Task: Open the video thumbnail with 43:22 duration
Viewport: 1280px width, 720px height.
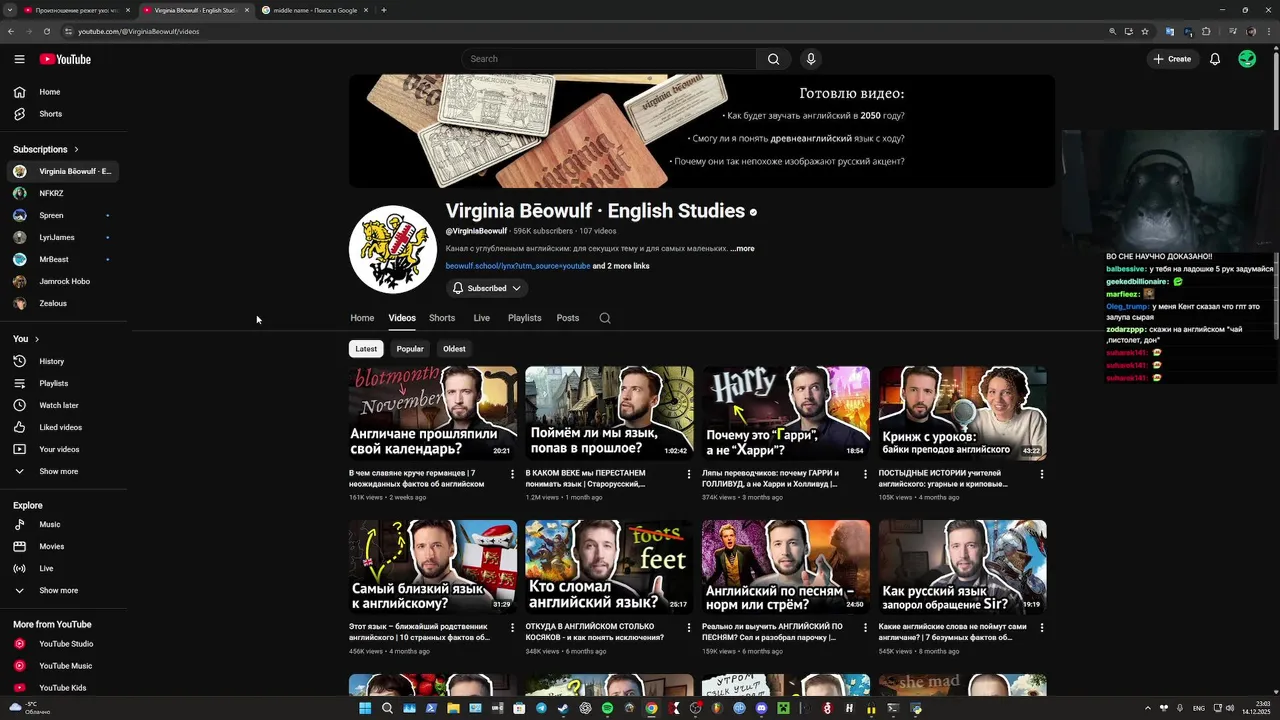Action: (963, 413)
